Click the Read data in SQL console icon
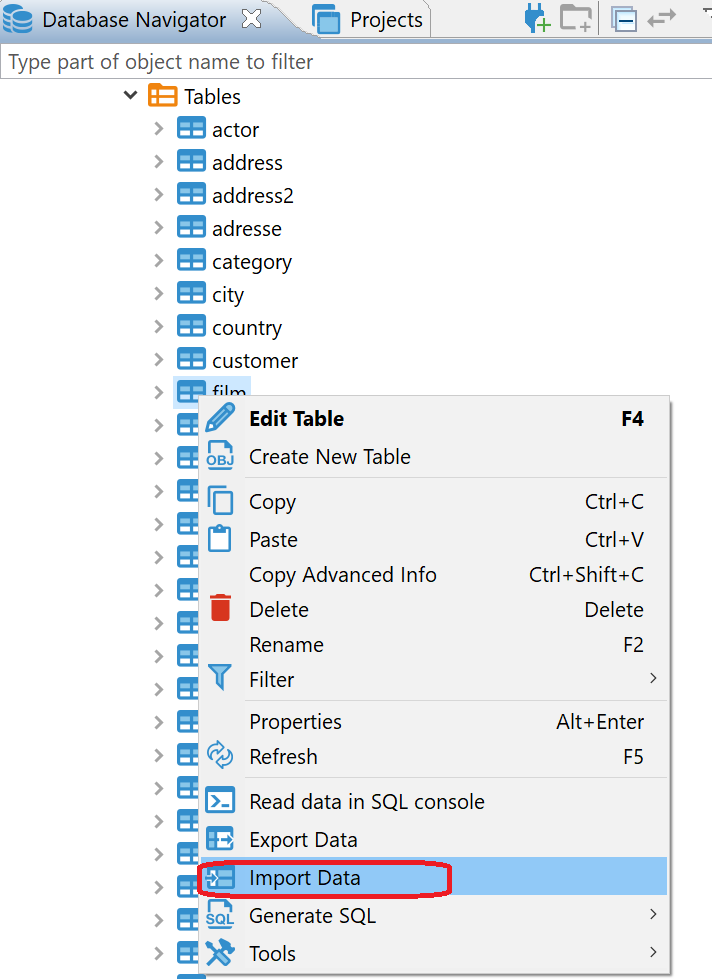This screenshot has height=979, width=712. point(220,799)
